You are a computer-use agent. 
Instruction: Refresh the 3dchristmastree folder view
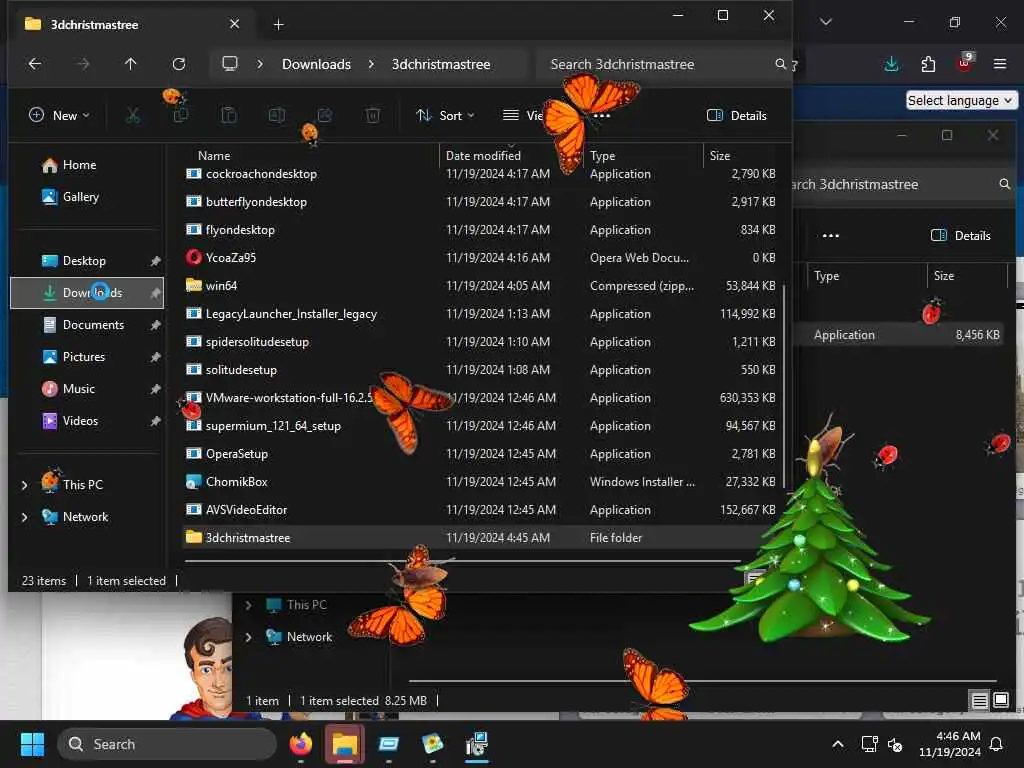(x=179, y=64)
